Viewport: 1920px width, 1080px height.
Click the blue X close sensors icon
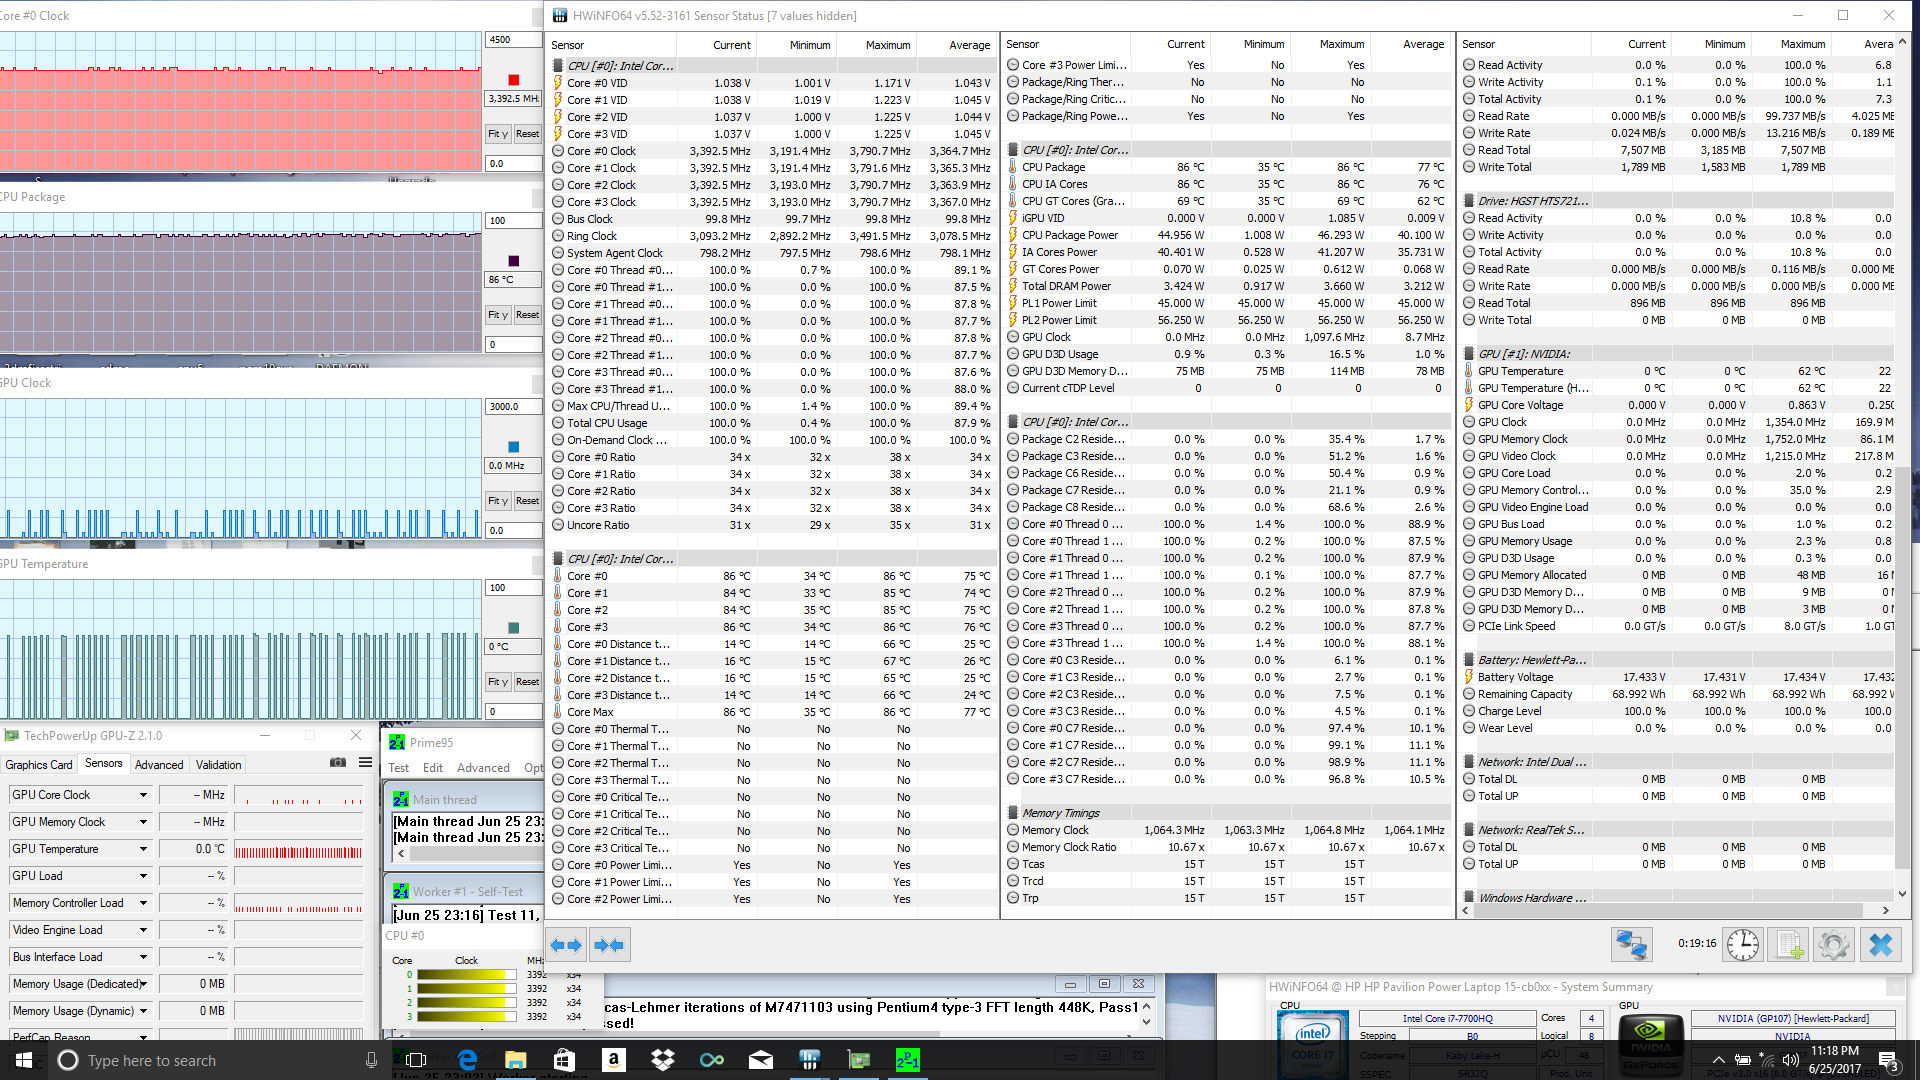(x=1881, y=945)
